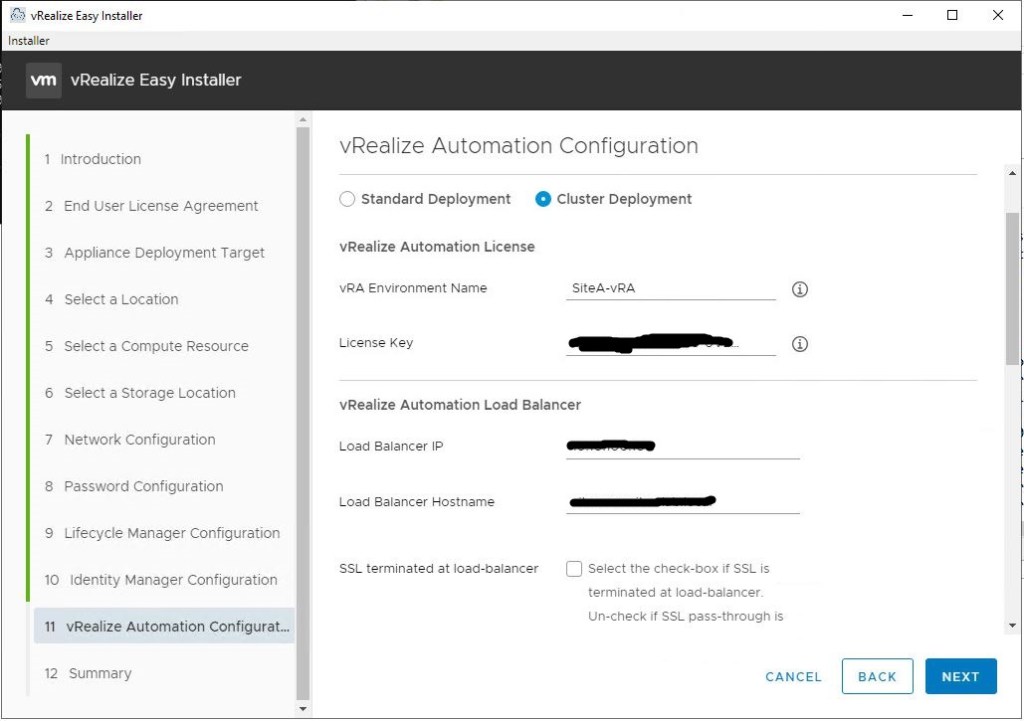This screenshot has height=721, width=1024.
Task: Open the Password Configuration step
Action: pyautogui.click(x=143, y=487)
